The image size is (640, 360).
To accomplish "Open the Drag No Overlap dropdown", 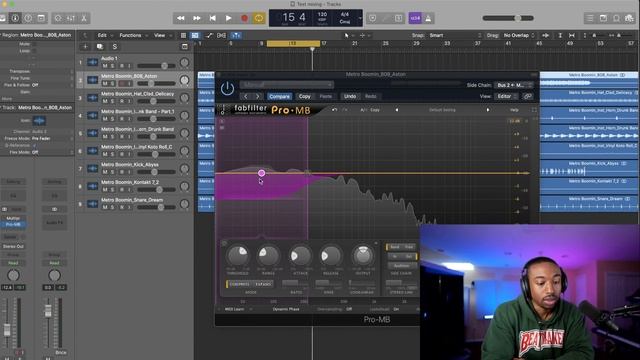I will 519,36.
